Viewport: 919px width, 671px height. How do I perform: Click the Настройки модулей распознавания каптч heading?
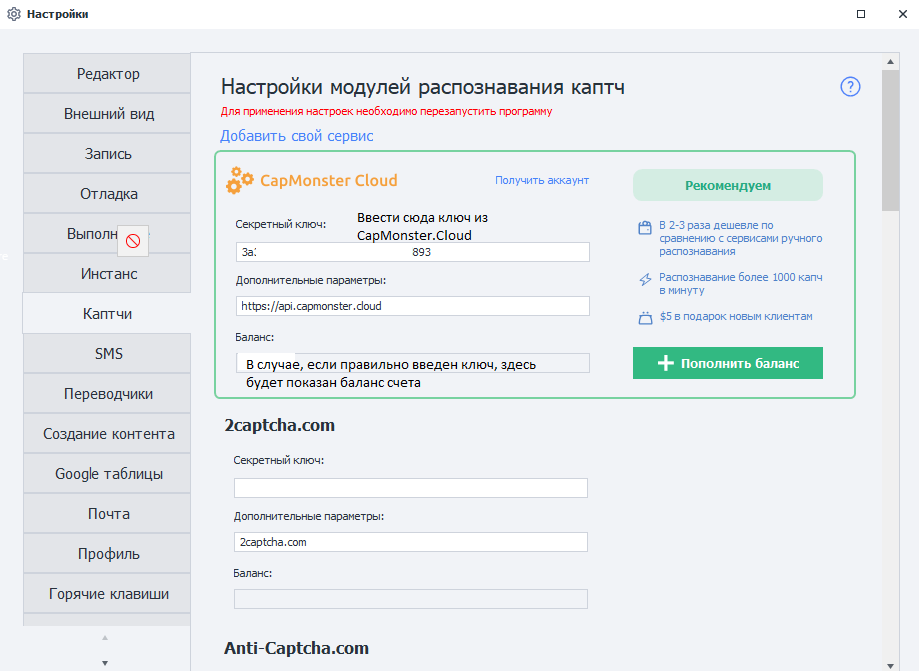click(x=423, y=87)
